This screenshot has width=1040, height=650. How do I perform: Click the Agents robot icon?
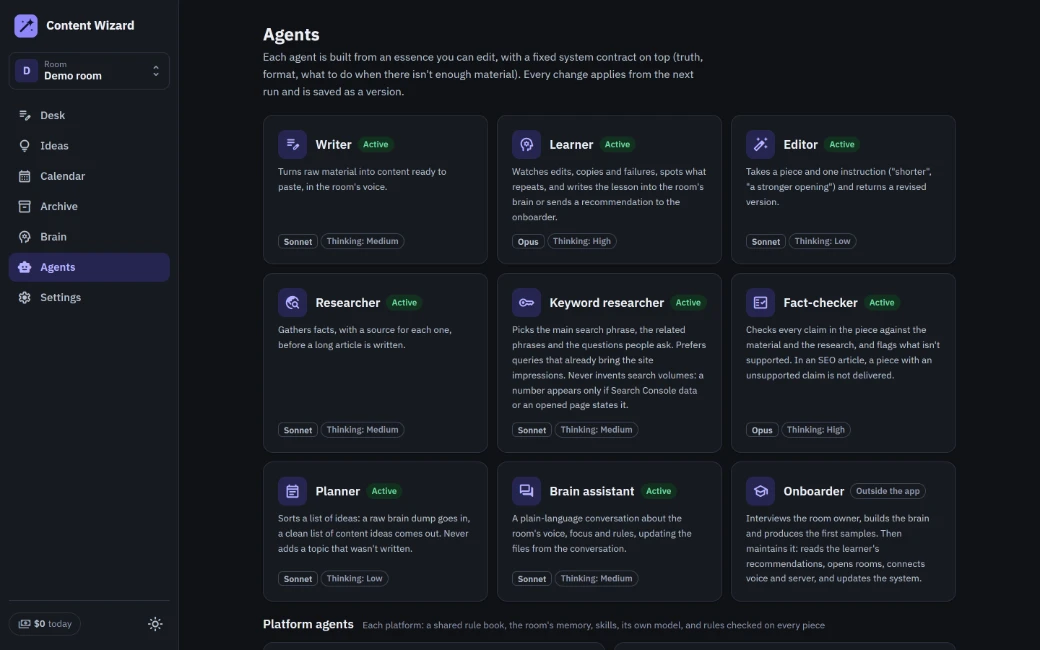point(25,267)
